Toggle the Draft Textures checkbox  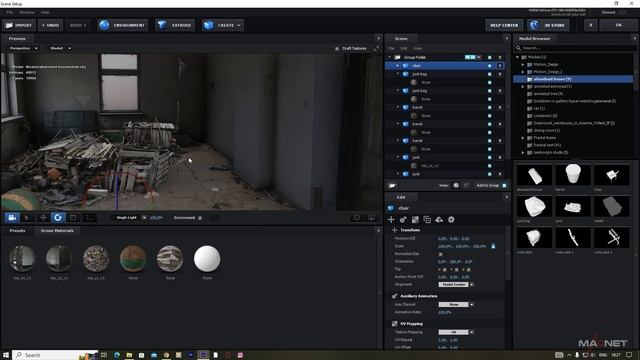[337, 48]
